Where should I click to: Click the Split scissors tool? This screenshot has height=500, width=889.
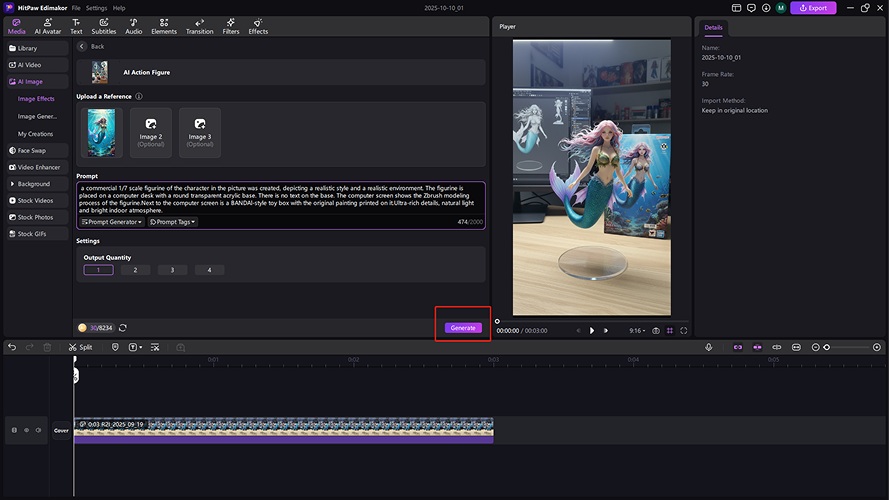(x=80, y=347)
